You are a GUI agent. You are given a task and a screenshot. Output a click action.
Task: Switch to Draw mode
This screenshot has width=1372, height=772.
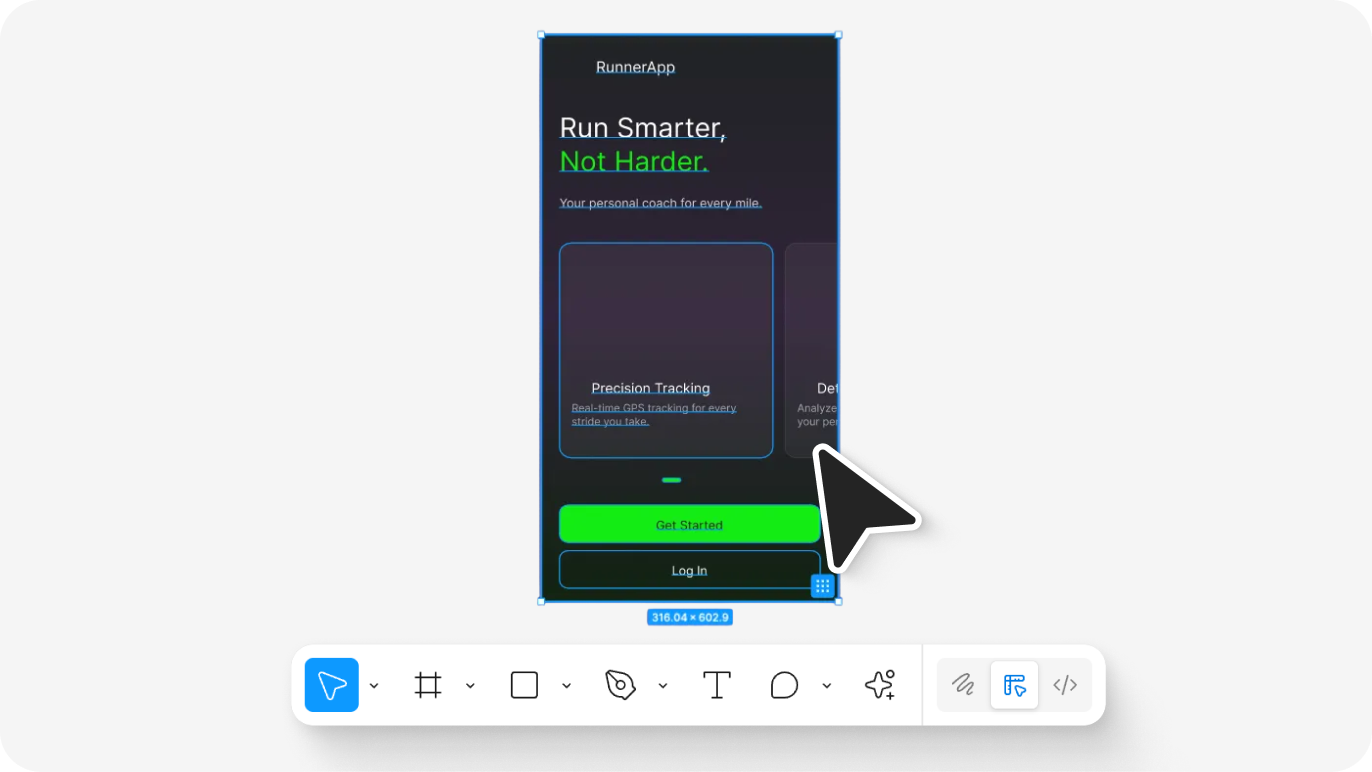[x=963, y=685]
